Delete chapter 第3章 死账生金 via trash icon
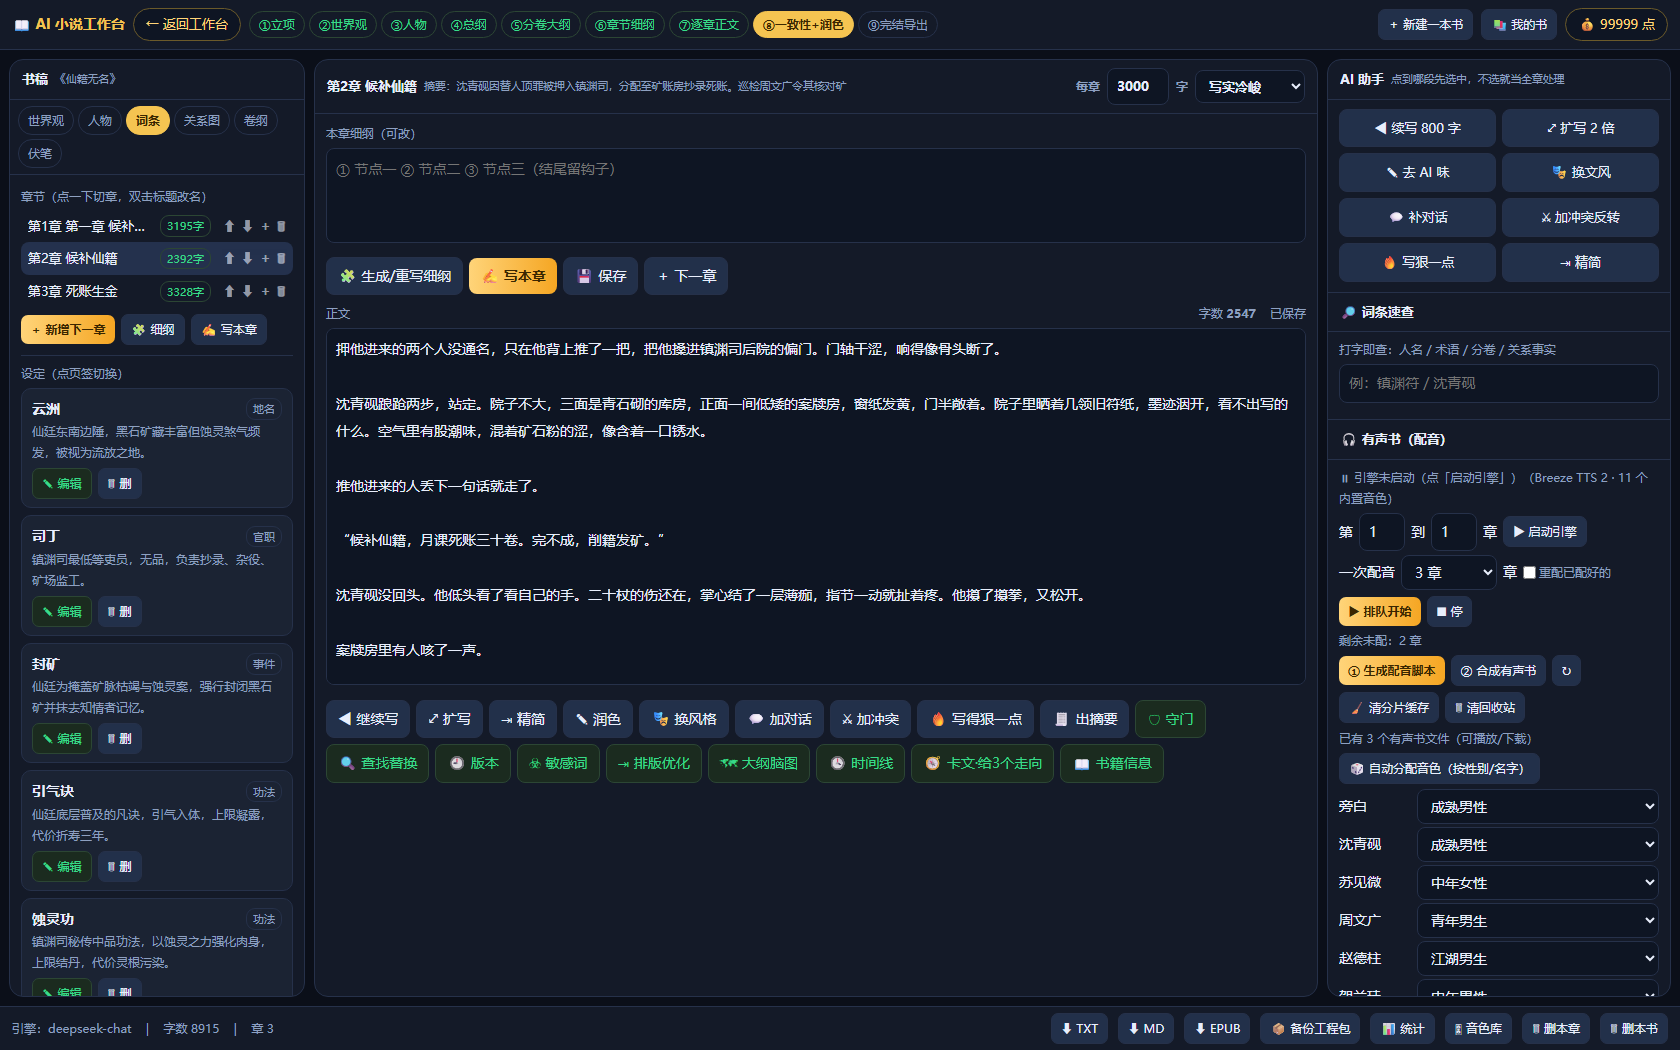This screenshot has height=1050, width=1680. (281, 291)
